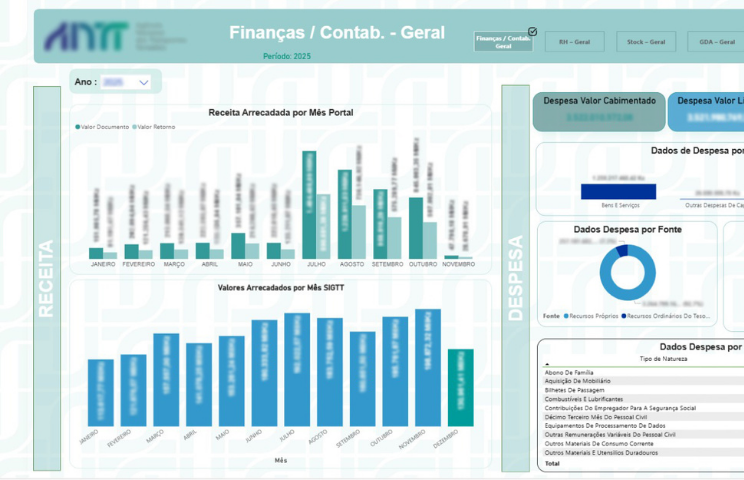Select the DEZEMBRO bar in the SIGTT chart
Viewport: 744px width, 480px height.
(460, 388)
